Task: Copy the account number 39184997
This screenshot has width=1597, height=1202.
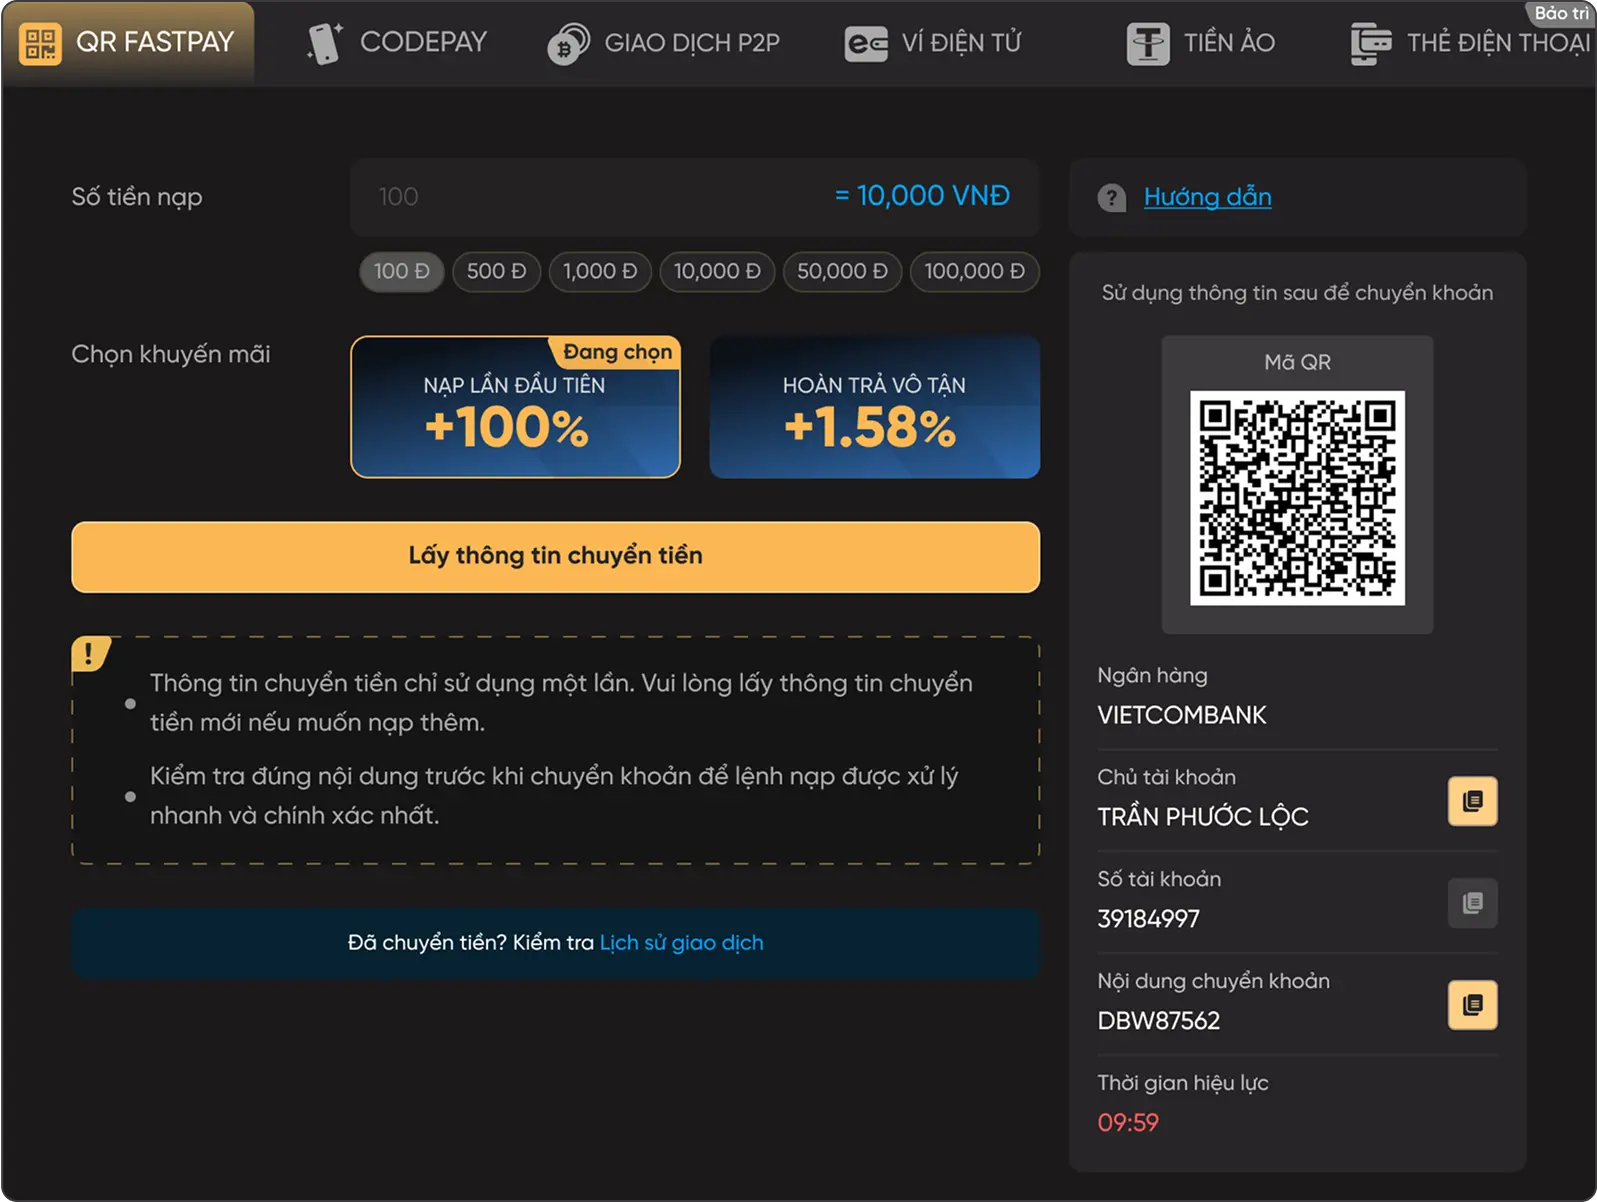Action: click(x=1472, y=903)
